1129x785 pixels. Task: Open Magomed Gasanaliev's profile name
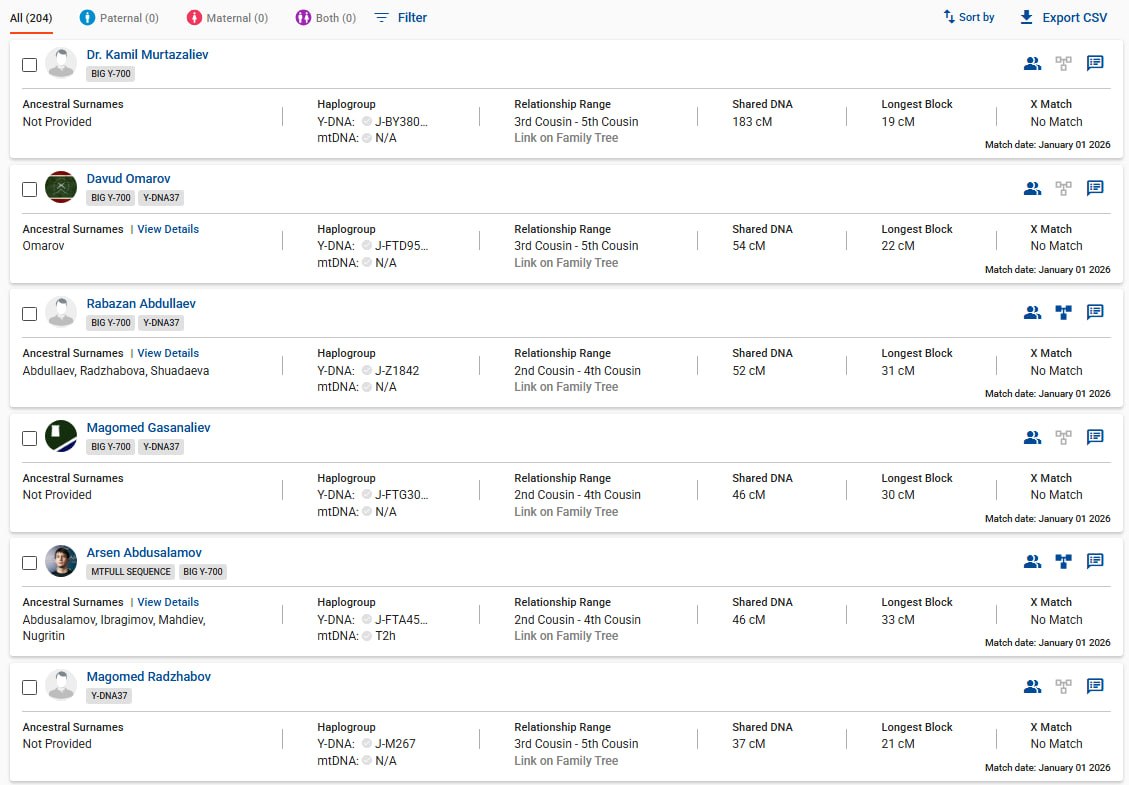(148, 428)
